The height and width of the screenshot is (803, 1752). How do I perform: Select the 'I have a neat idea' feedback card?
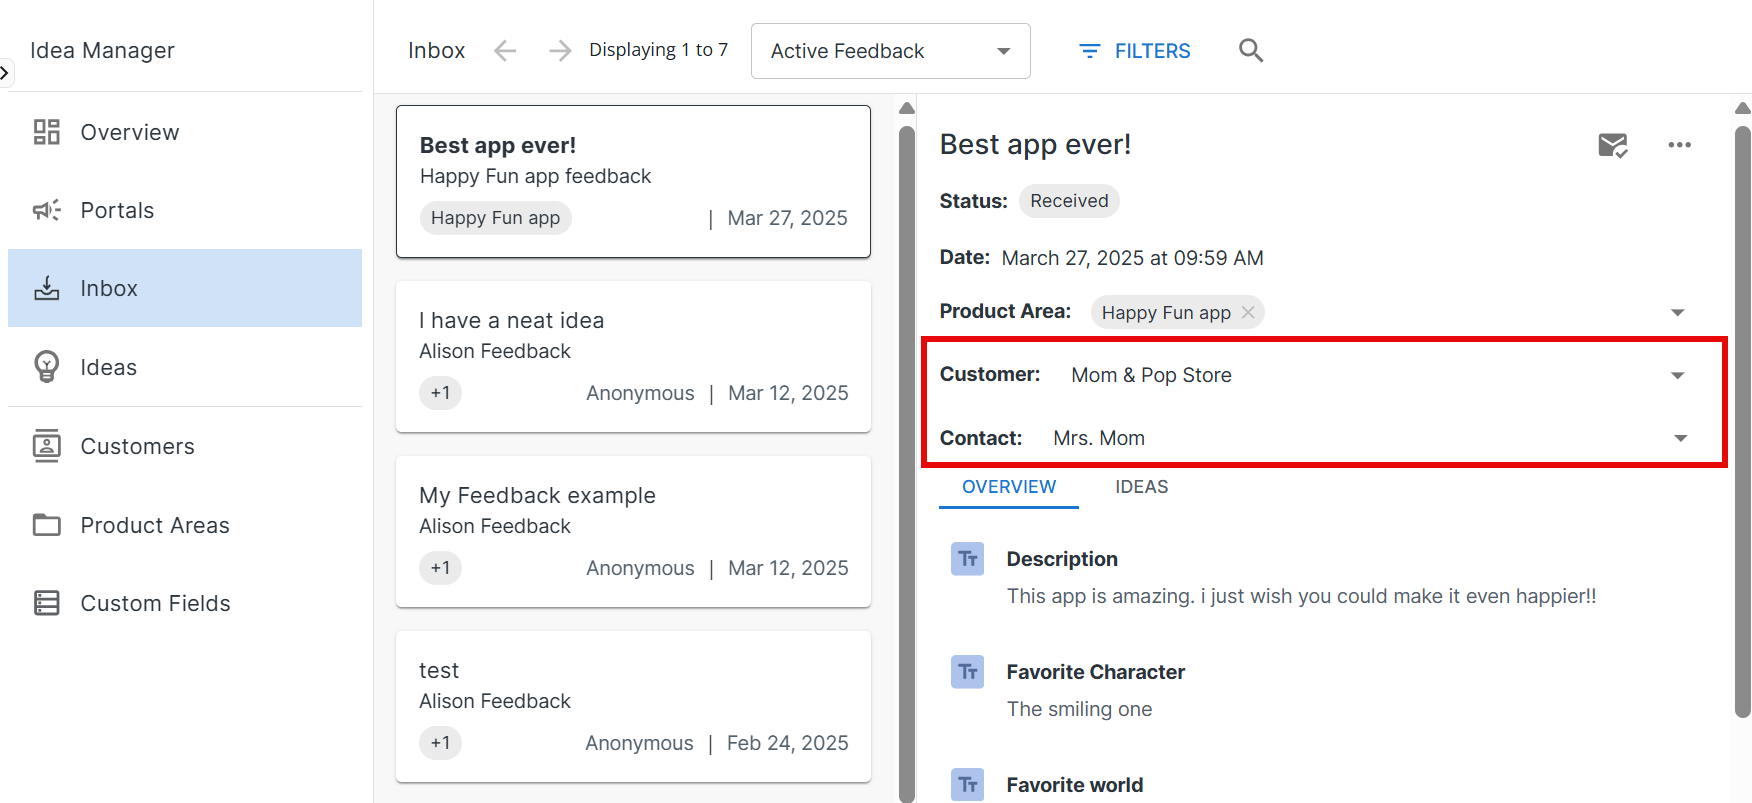pos(633,356)
